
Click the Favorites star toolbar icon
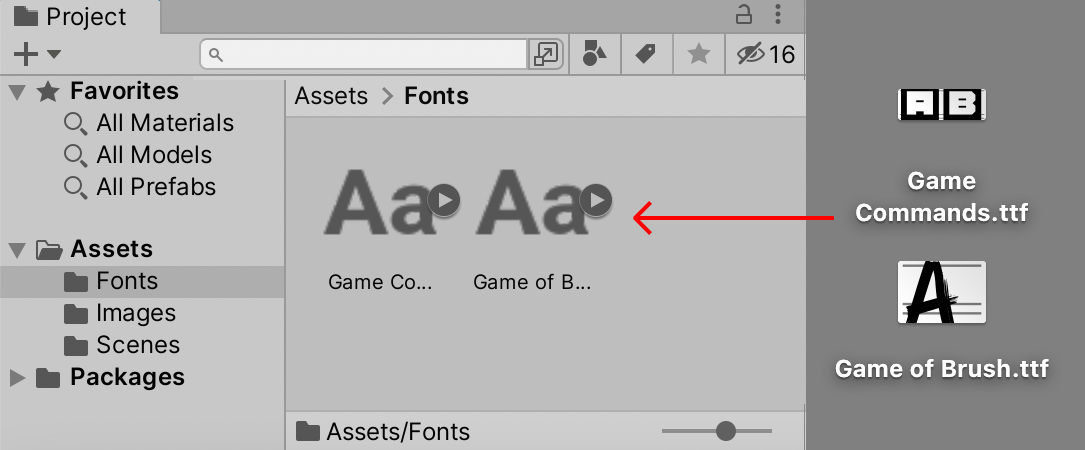coord(699,54)
